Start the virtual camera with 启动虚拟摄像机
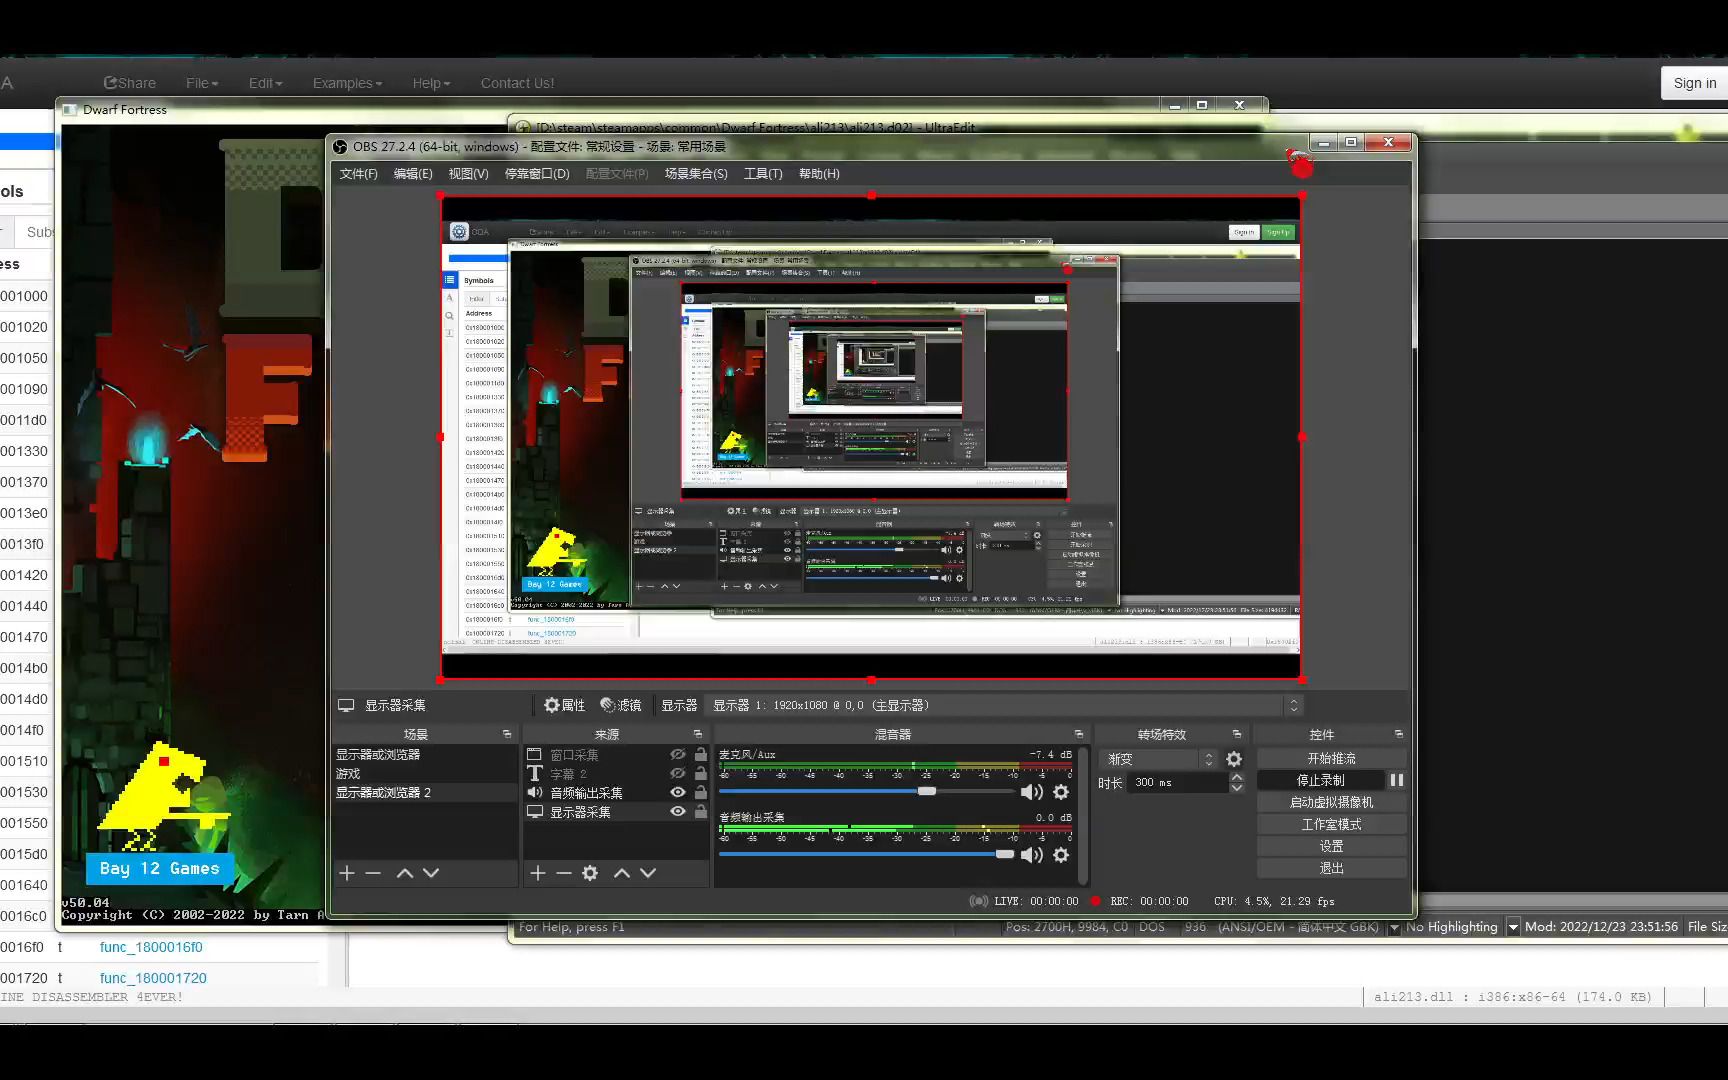The width and height of the screenshot is (1728, 1080). 1331,802
